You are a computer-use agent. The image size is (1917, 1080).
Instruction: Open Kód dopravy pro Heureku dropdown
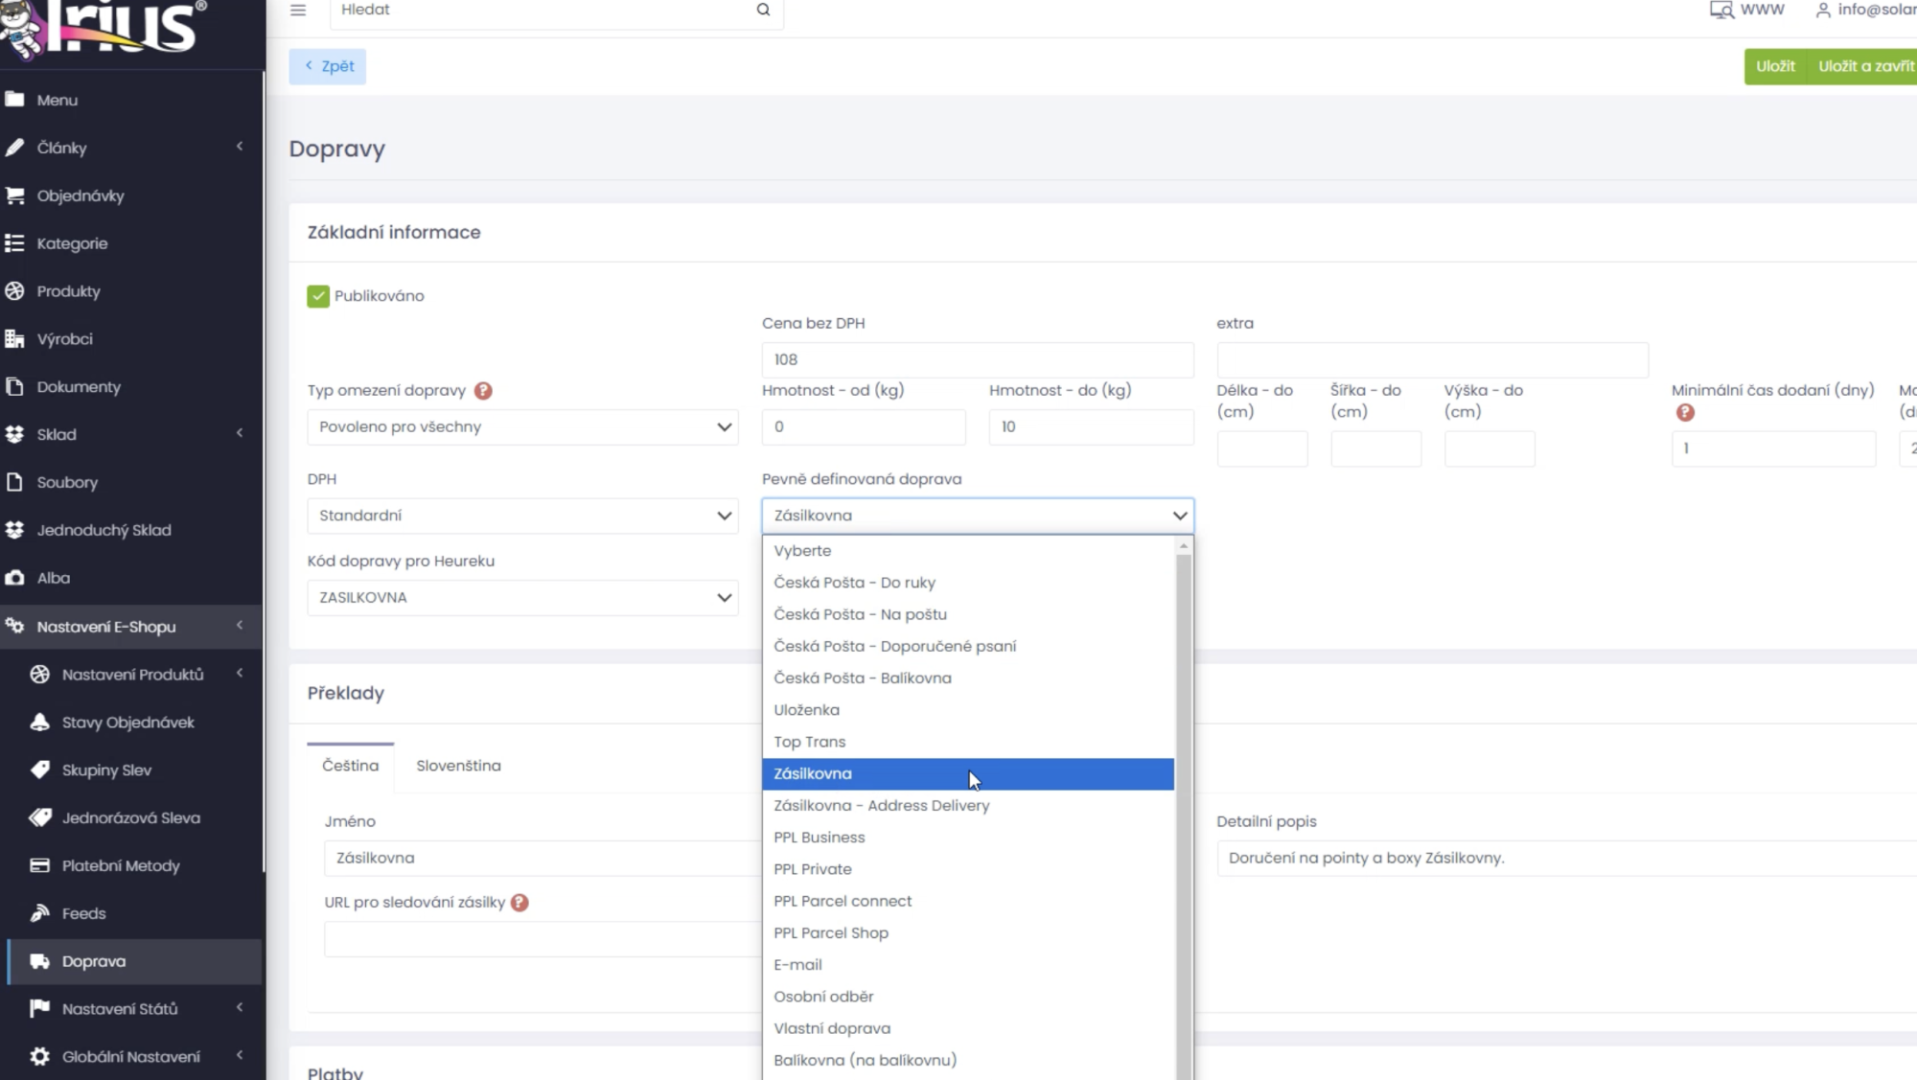tap(523, 598)
